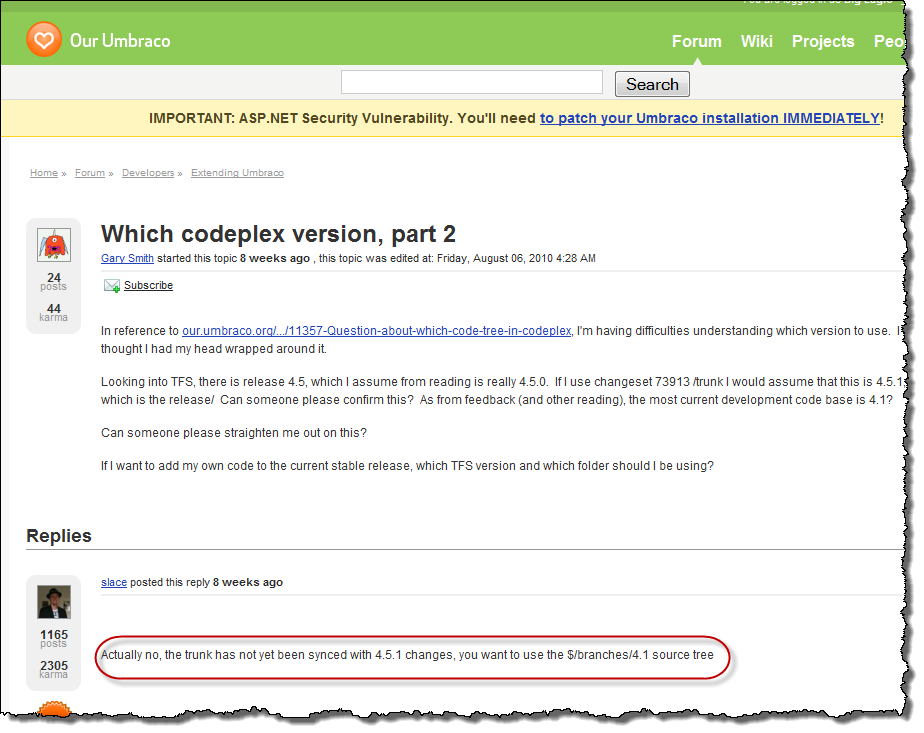Click Gary Smith's monster avatar
The width and height of the screenshot is (924, 733).
click(x=54, y=245)
